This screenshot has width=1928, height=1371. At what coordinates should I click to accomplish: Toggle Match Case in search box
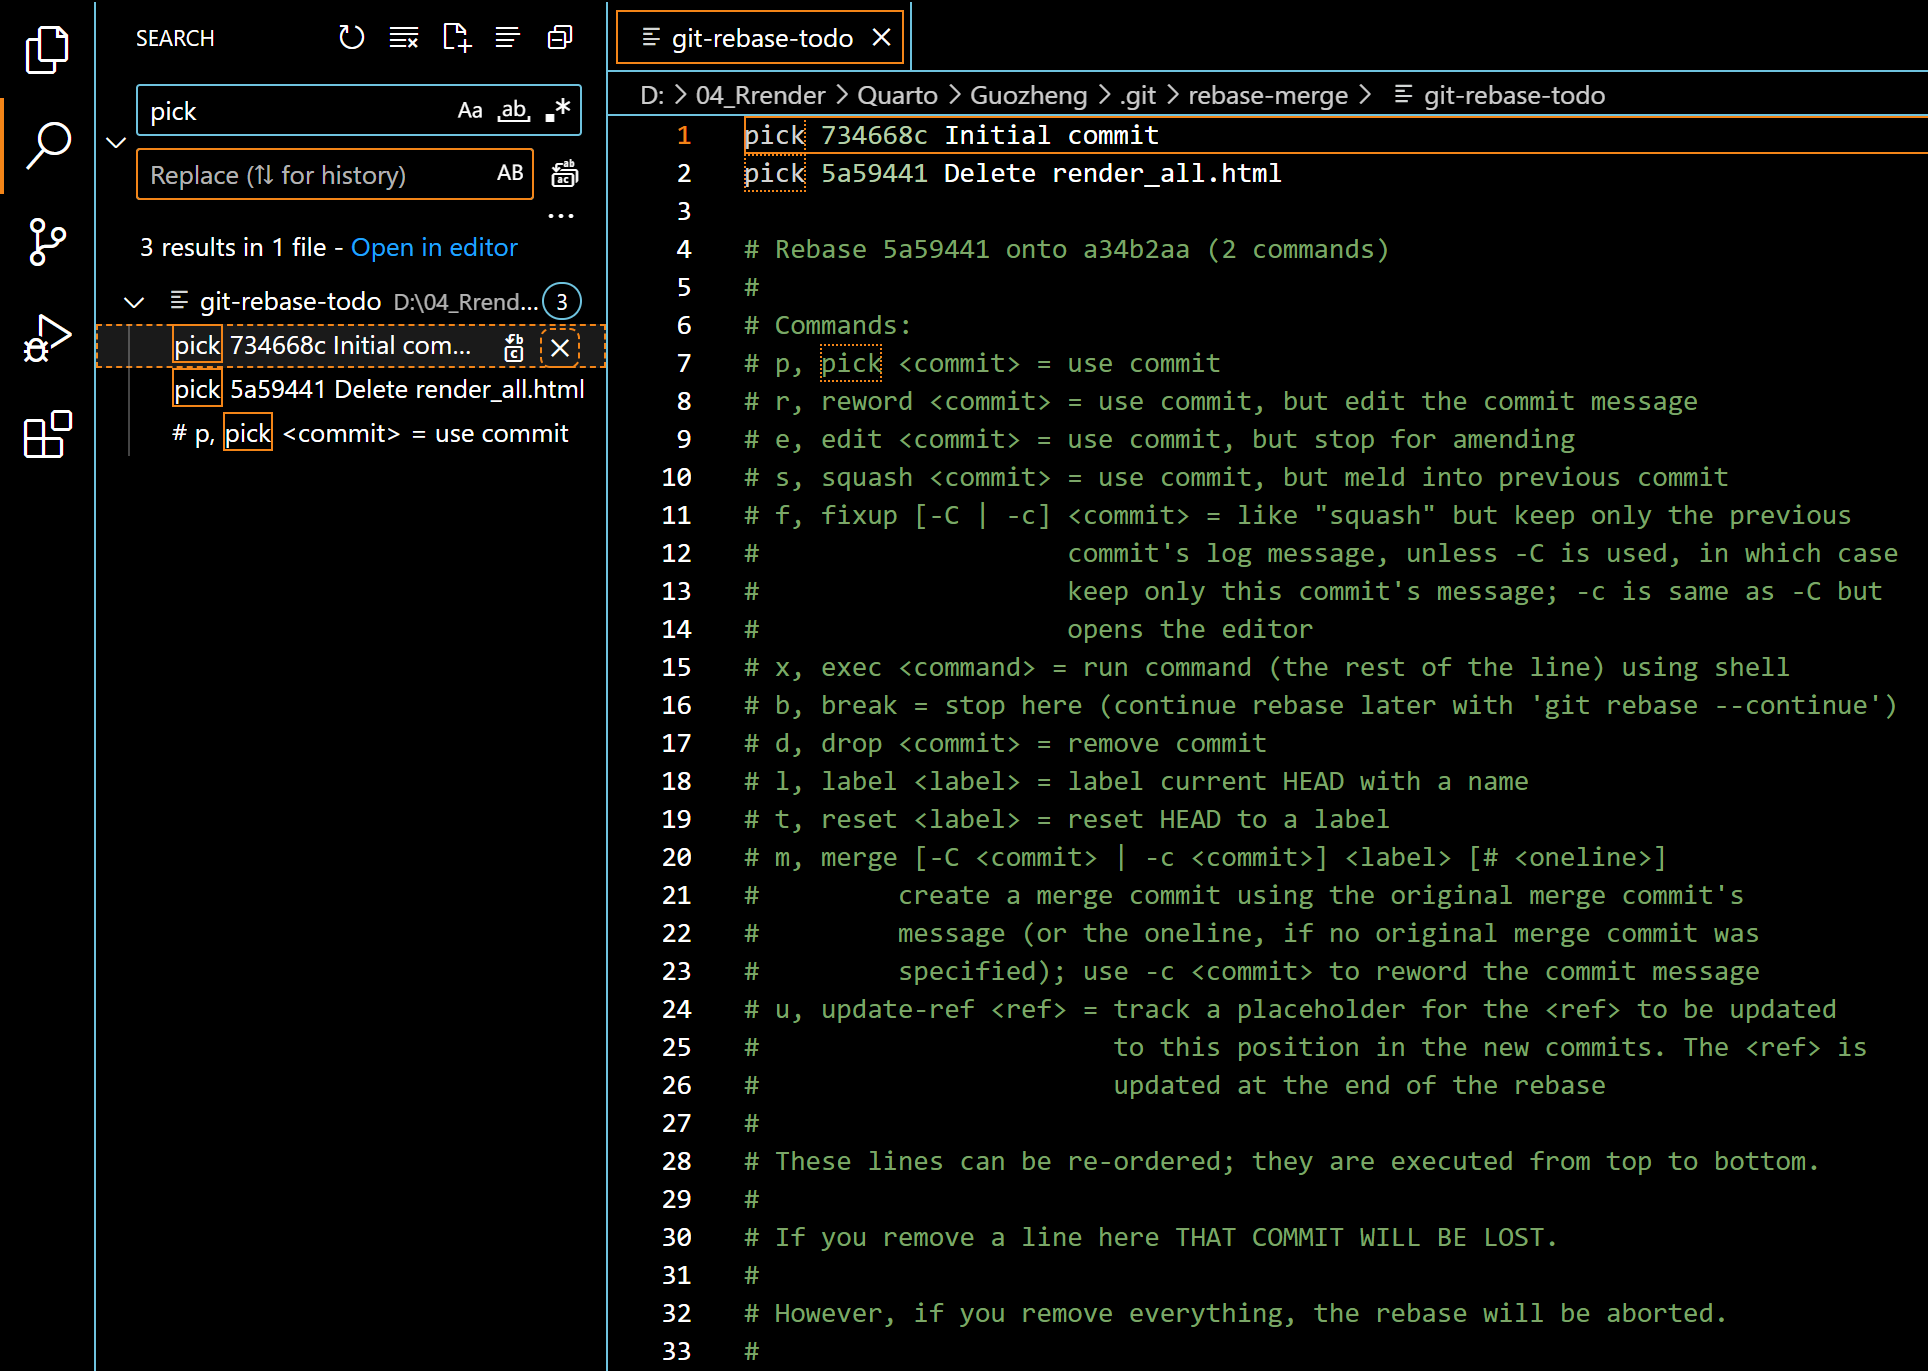click(x=470, y=111)
